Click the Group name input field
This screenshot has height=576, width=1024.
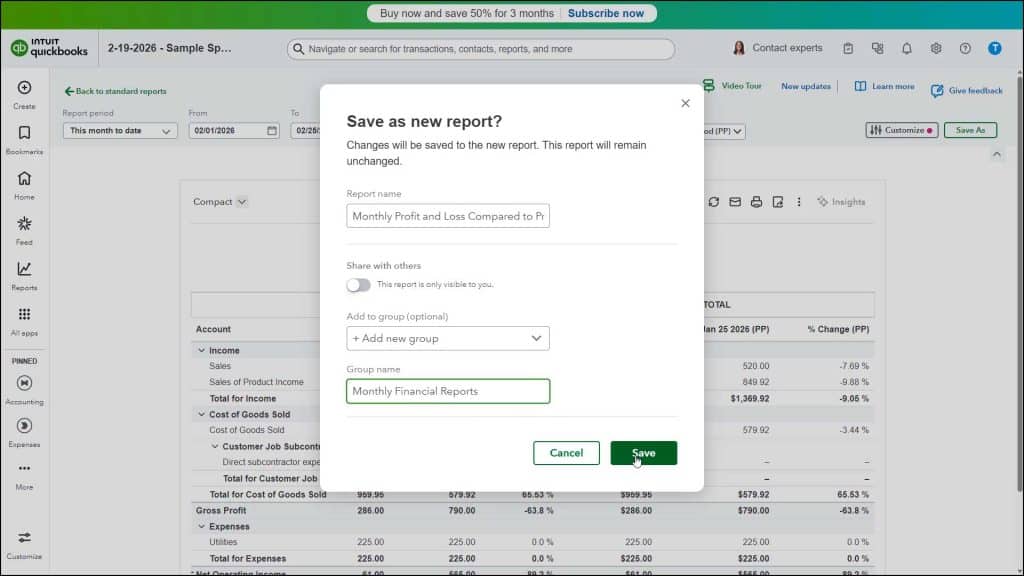447,391
